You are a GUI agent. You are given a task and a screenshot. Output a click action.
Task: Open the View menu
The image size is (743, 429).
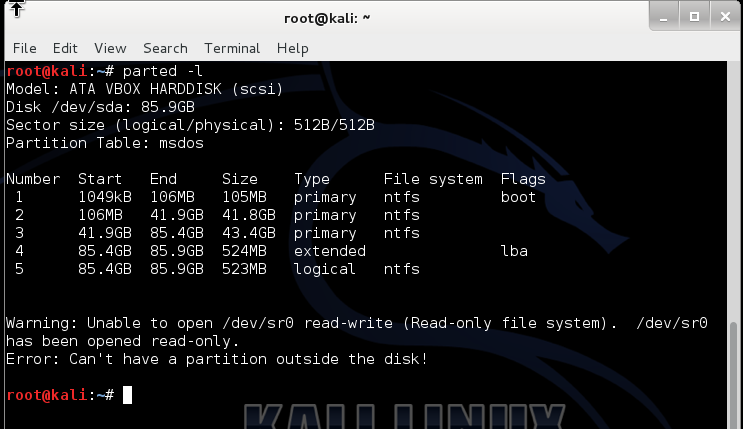[x=110, y=48]
